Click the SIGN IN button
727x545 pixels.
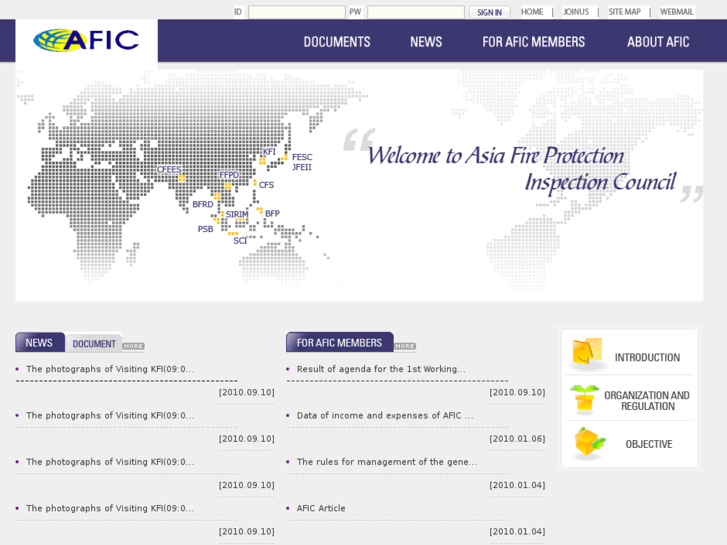[x=489, y=13]
